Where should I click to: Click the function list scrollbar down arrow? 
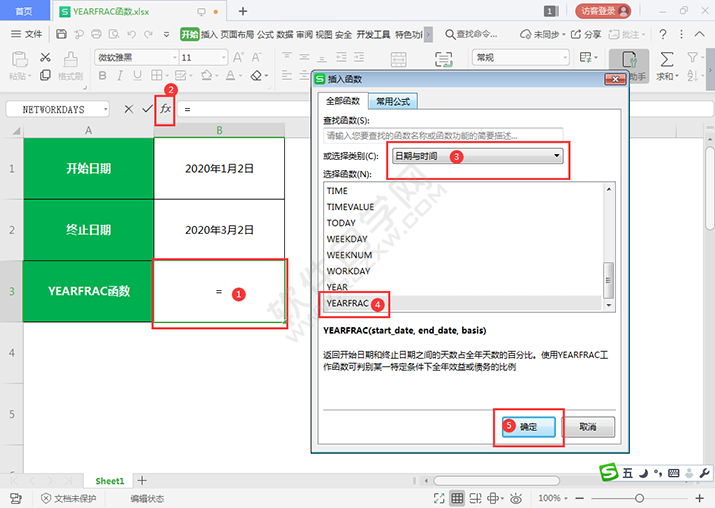click(609, 305)
